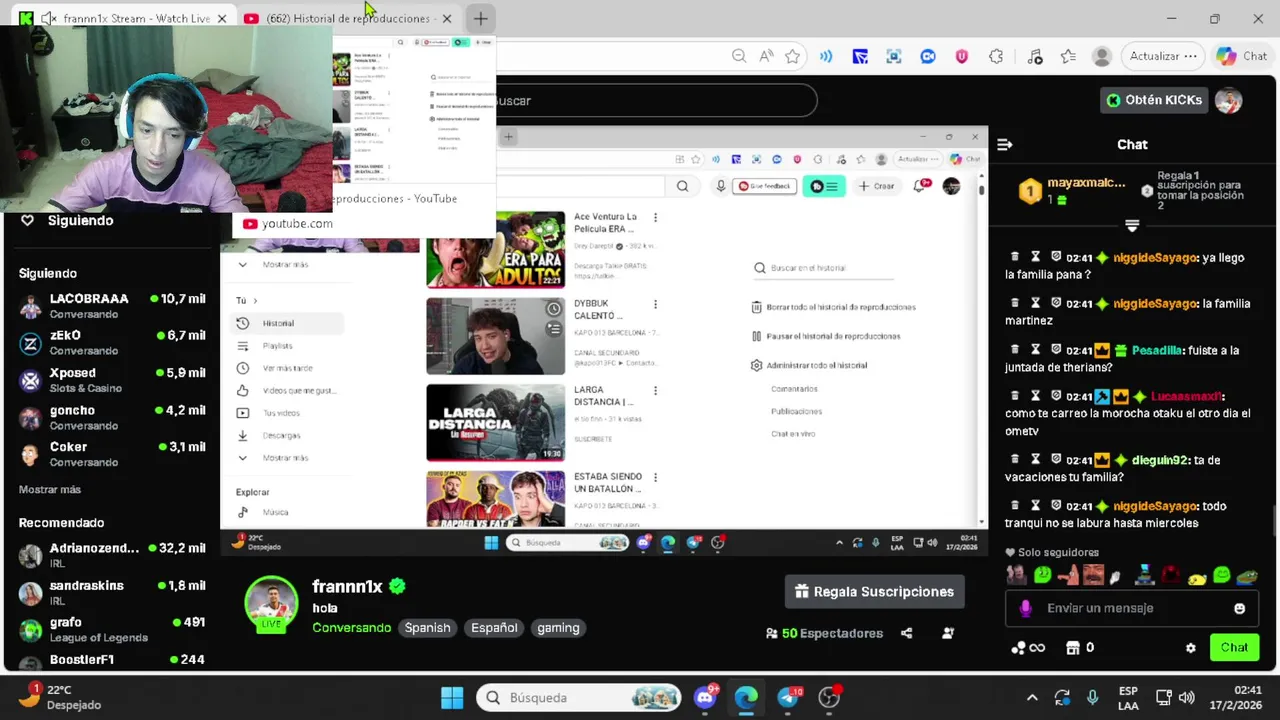Open the weather widget 22°C Despejado

point(60,697)
